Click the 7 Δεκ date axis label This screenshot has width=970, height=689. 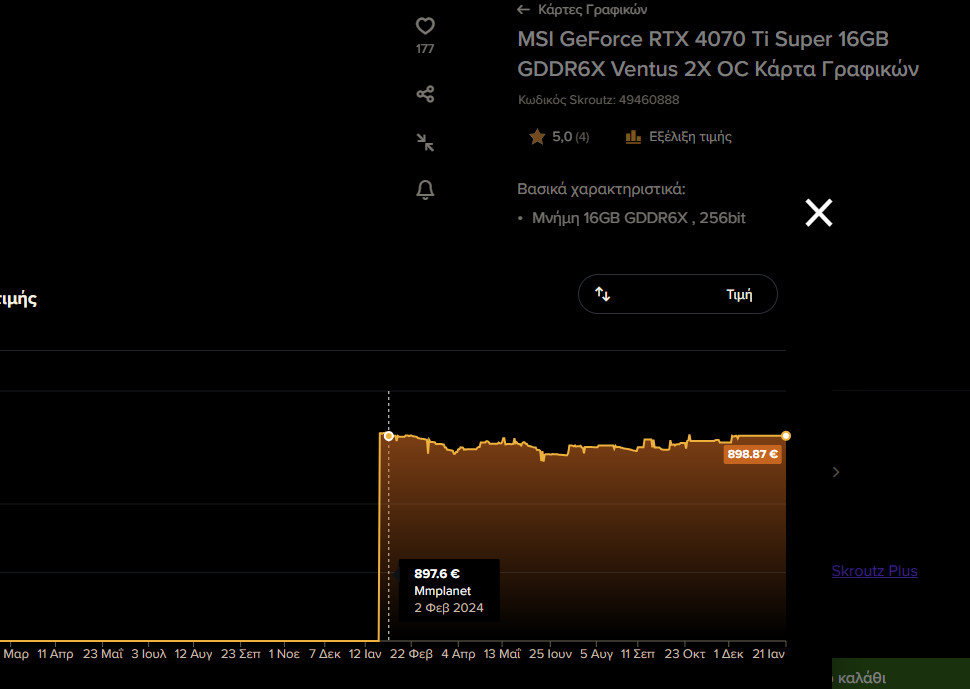325,654
